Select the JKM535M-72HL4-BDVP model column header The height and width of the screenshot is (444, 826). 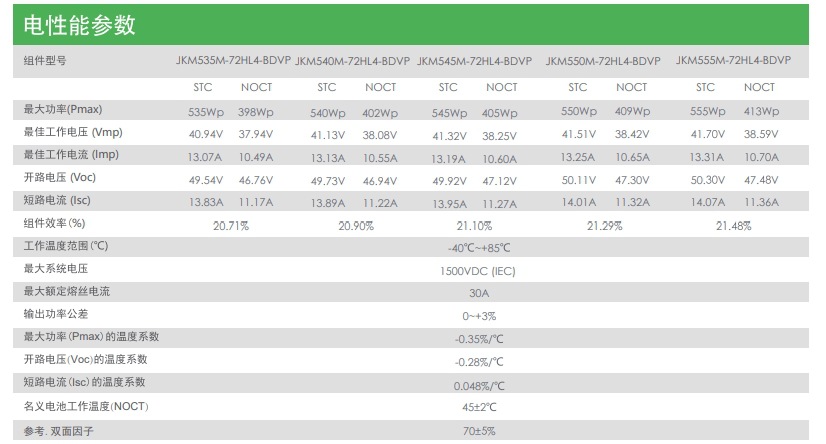(233, 60)
